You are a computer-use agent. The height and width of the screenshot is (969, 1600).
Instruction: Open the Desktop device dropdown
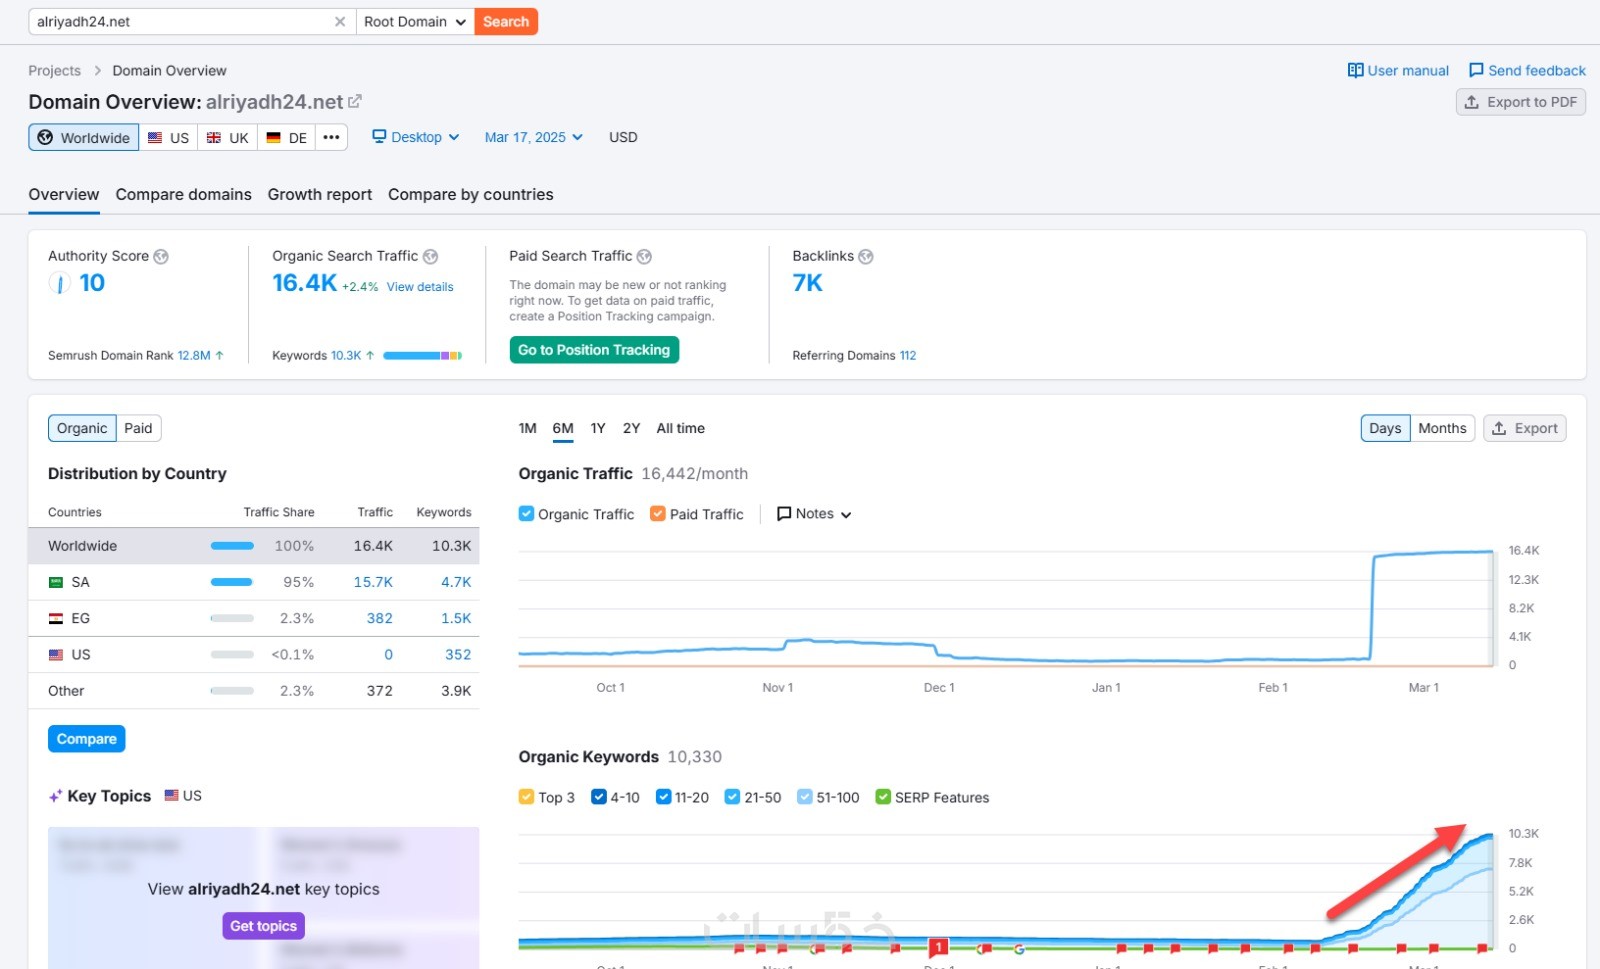[415, 137]
